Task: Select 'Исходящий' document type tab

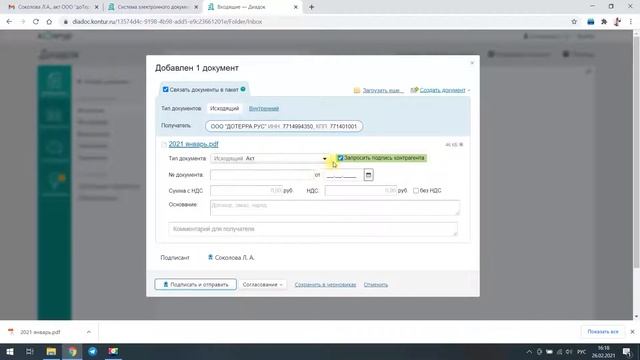Action: [224, 109]
